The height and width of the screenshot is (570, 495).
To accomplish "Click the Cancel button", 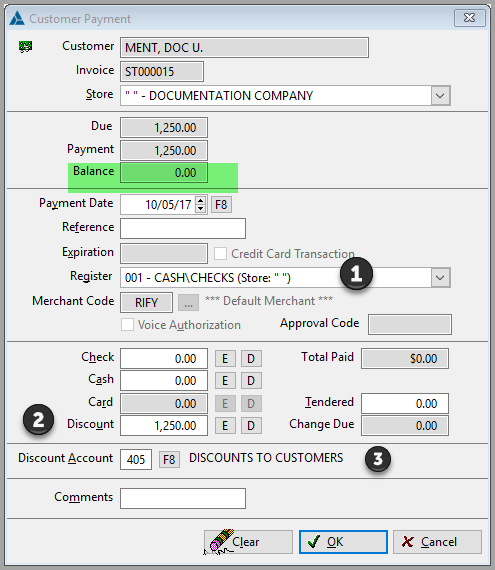I will tap(437, 542).
